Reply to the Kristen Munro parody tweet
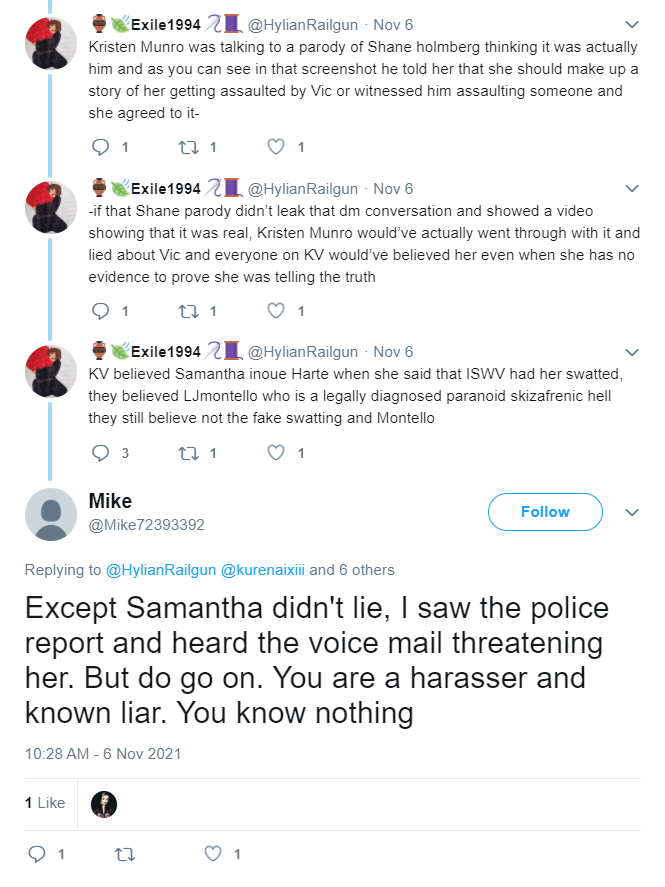Viewport: 665px width, 887px height. [x=101, y=147]
